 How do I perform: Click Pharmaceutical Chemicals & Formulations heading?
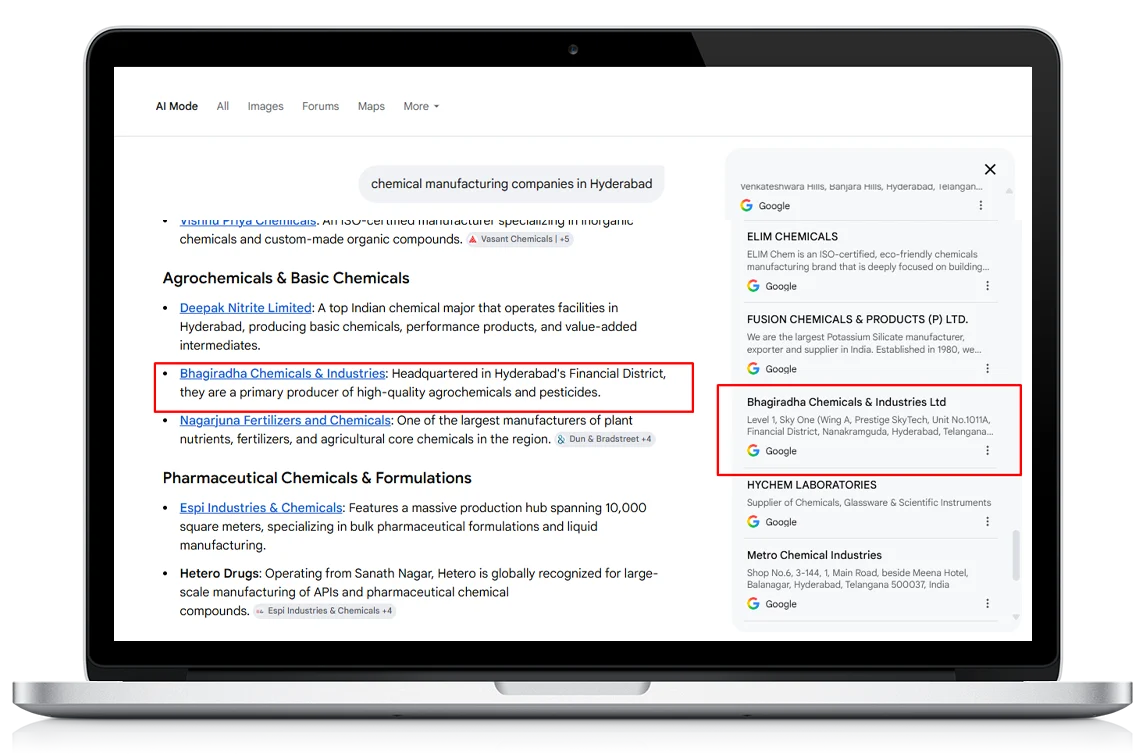pos(317,478)
